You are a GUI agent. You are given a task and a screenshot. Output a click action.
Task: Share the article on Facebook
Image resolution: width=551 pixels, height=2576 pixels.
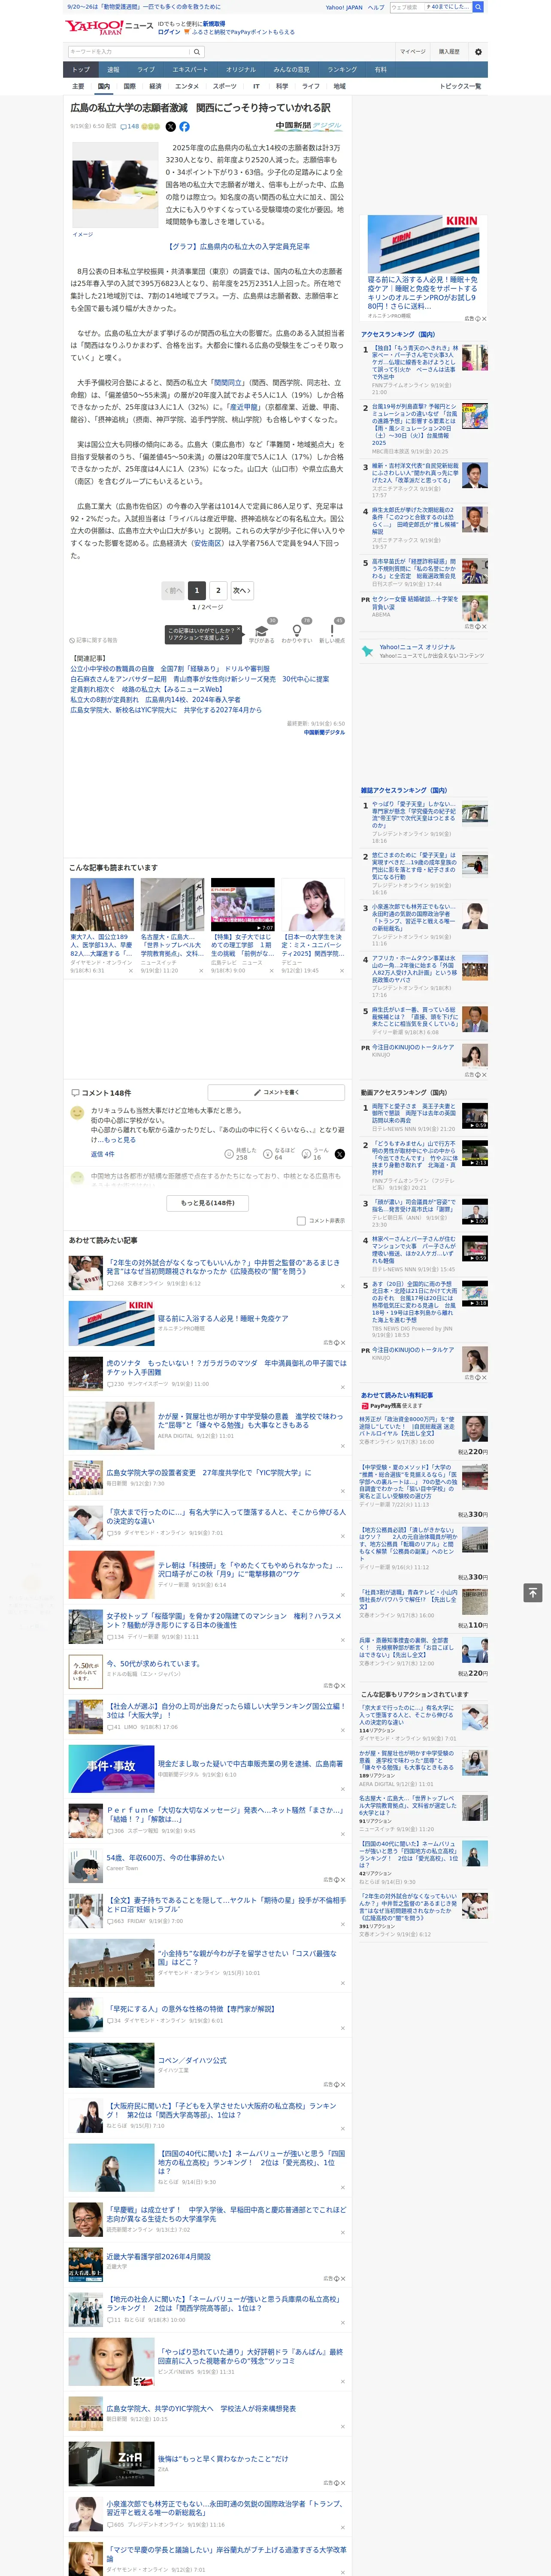(x=184, y=127)
